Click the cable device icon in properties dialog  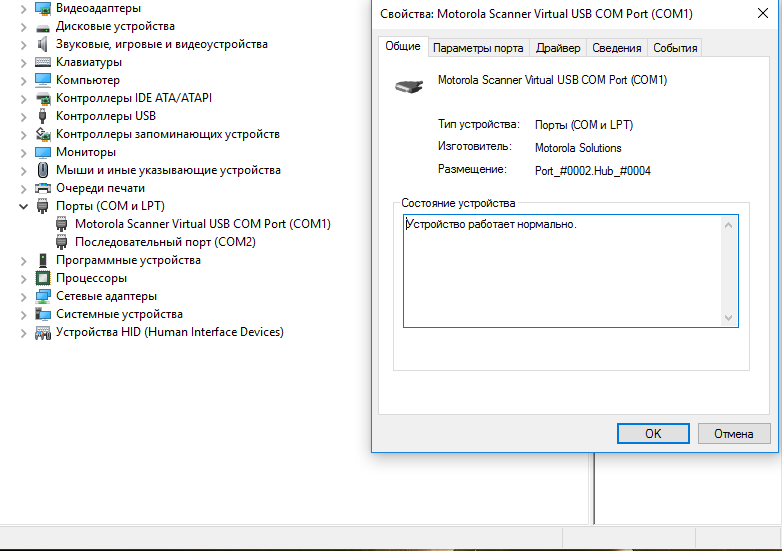point(409,86)
